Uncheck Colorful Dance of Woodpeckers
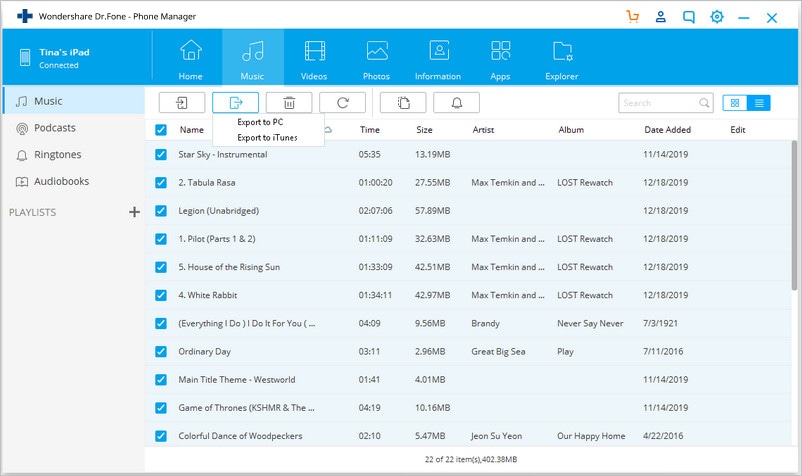 point(161,436)
